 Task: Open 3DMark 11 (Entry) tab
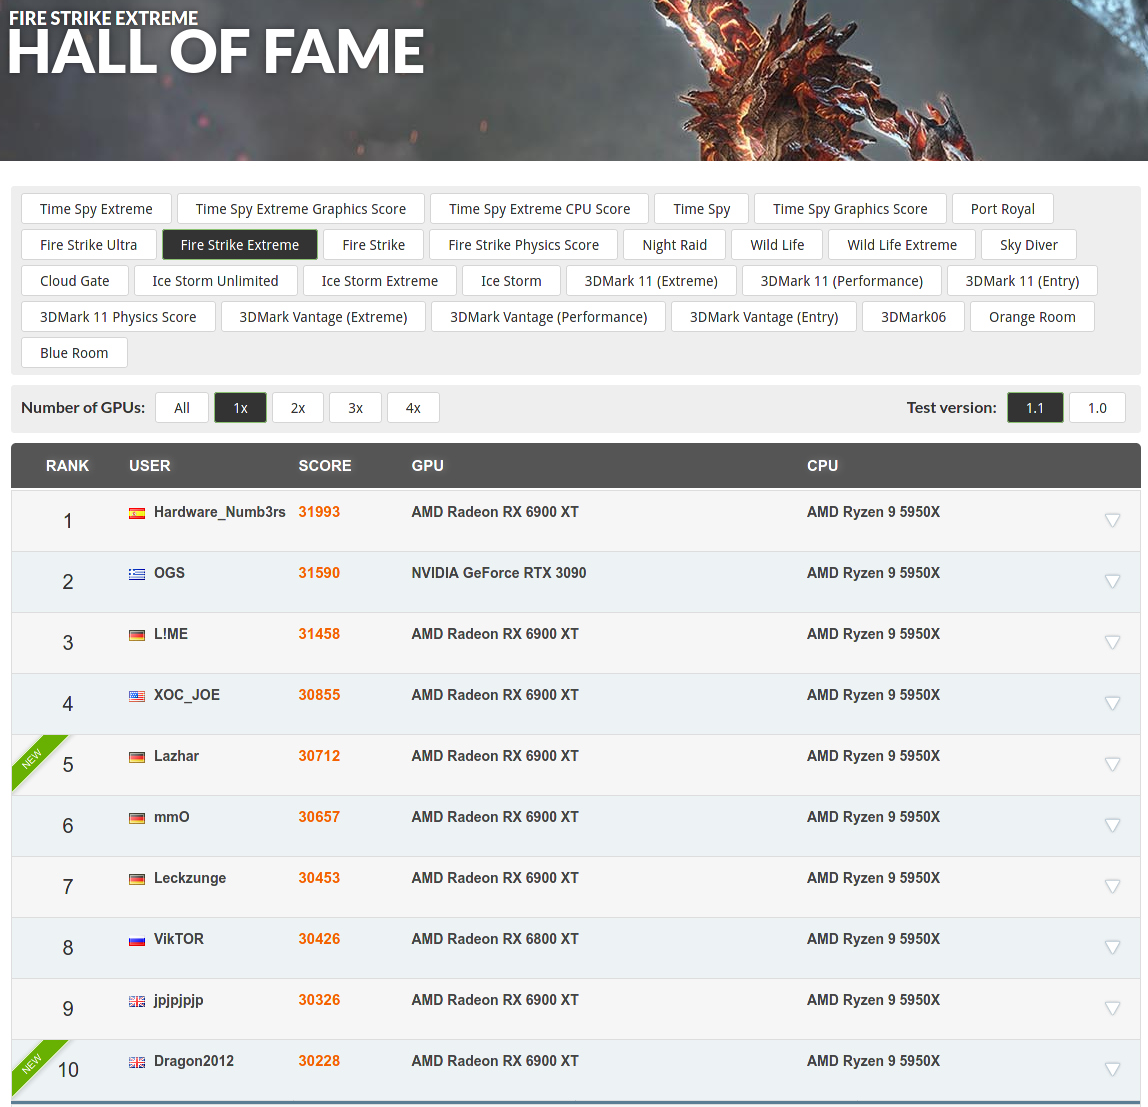(1022, 280)
